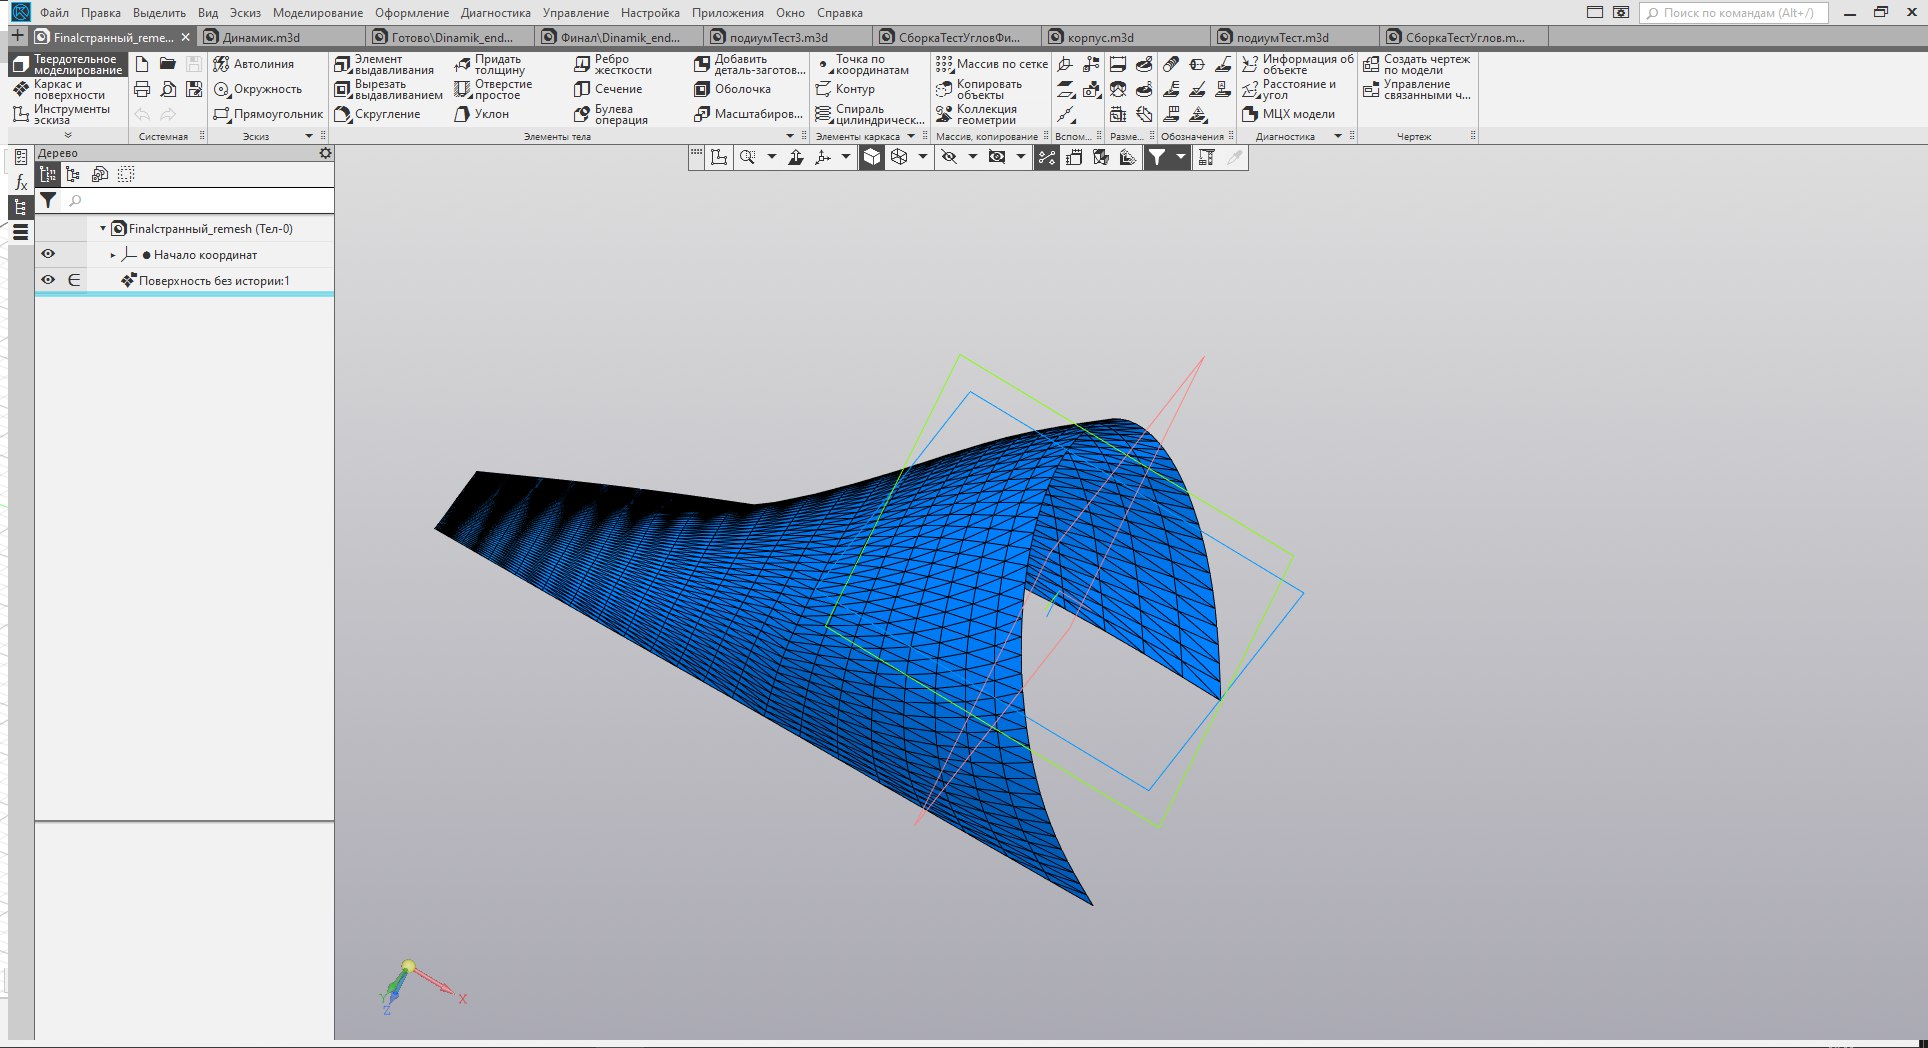
Task: Open the Моделирование menu
Action: 318,13
